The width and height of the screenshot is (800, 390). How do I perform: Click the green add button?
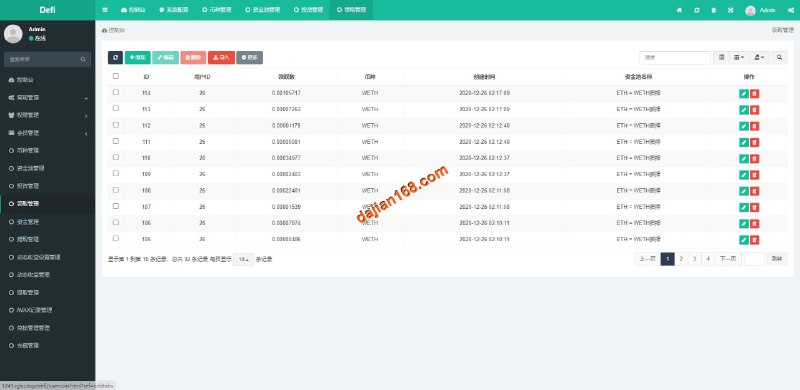138,58
